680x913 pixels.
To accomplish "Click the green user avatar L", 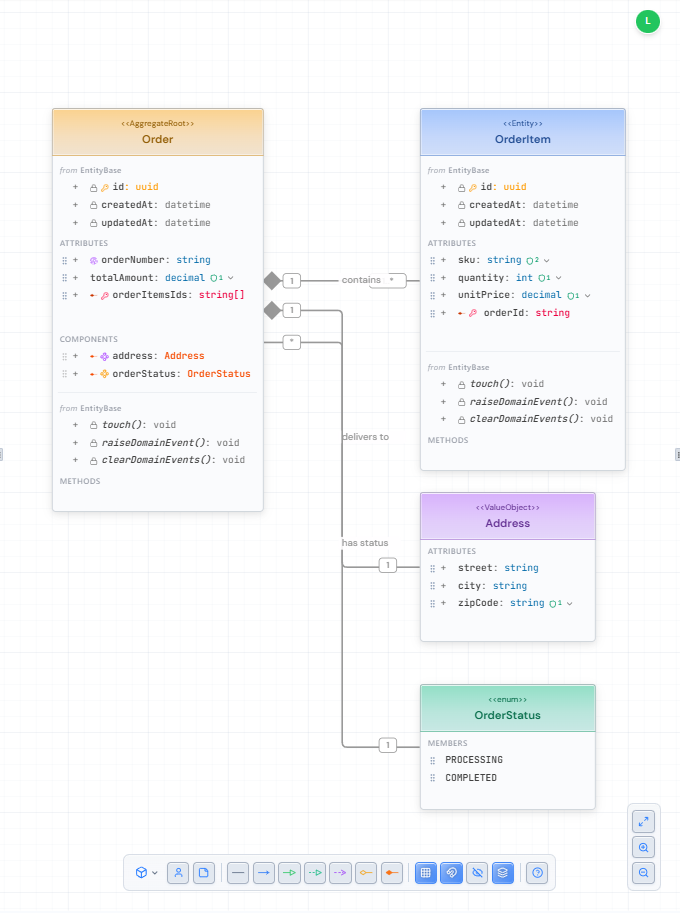I will (648, 20).
